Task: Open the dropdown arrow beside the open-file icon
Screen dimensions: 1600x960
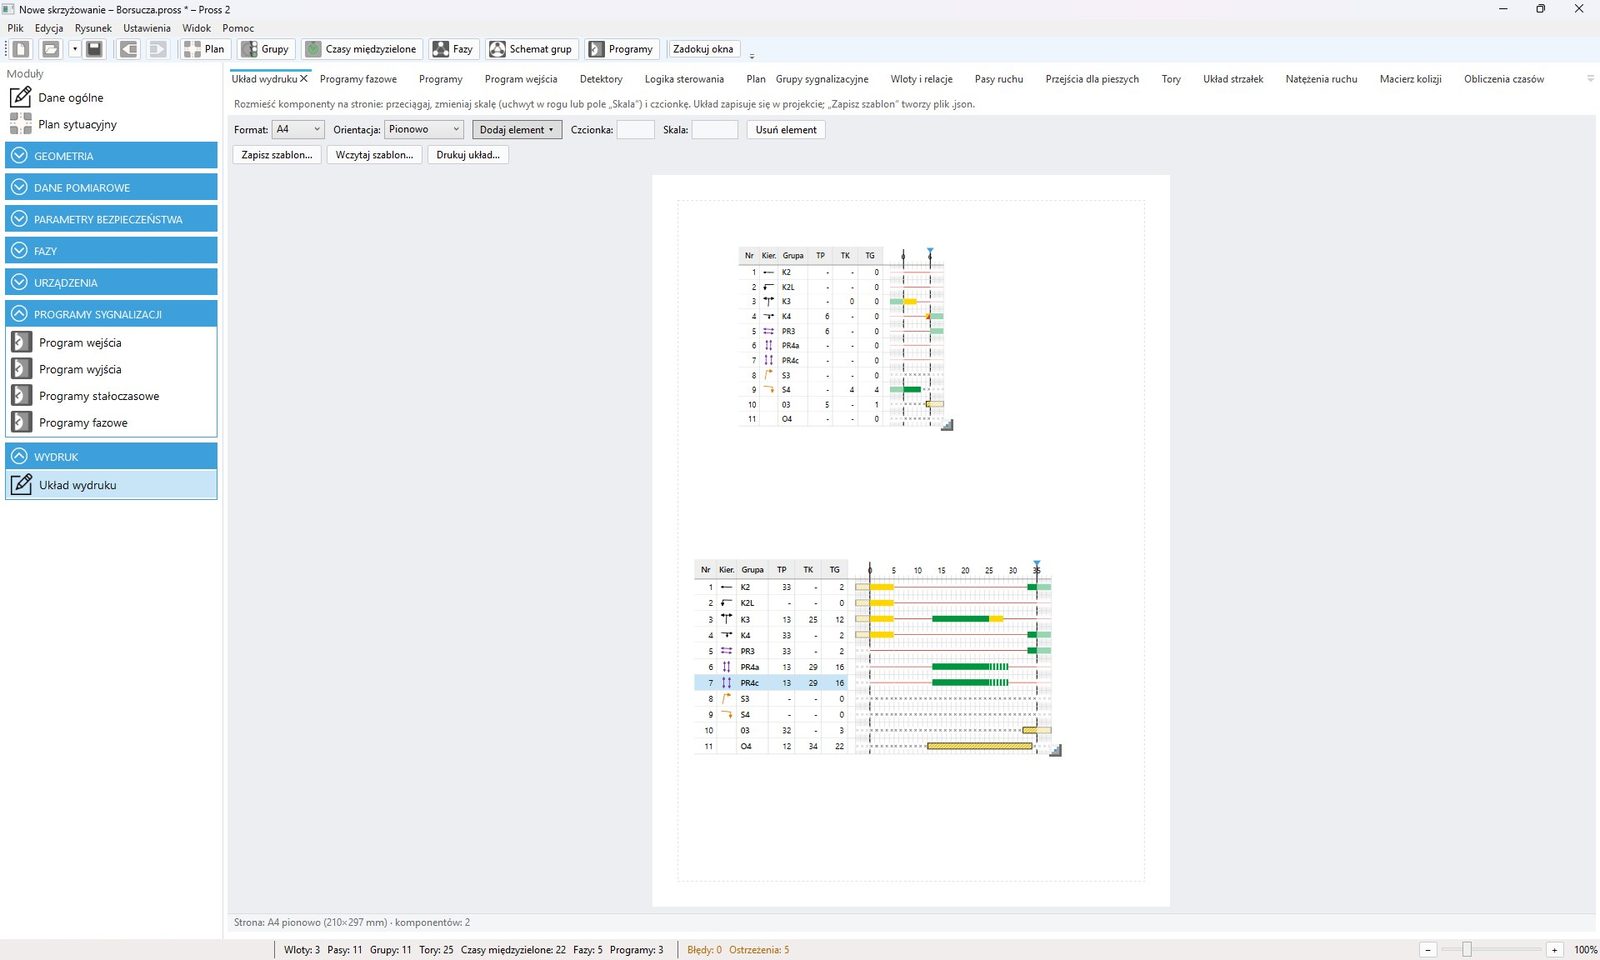Action: click(x=74, y=49)
